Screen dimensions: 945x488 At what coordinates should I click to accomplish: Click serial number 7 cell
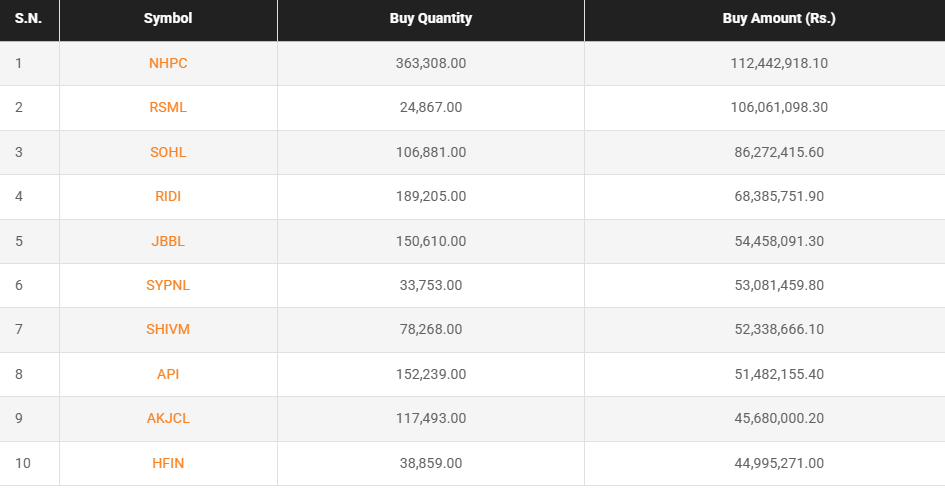[x=19, y=330]
